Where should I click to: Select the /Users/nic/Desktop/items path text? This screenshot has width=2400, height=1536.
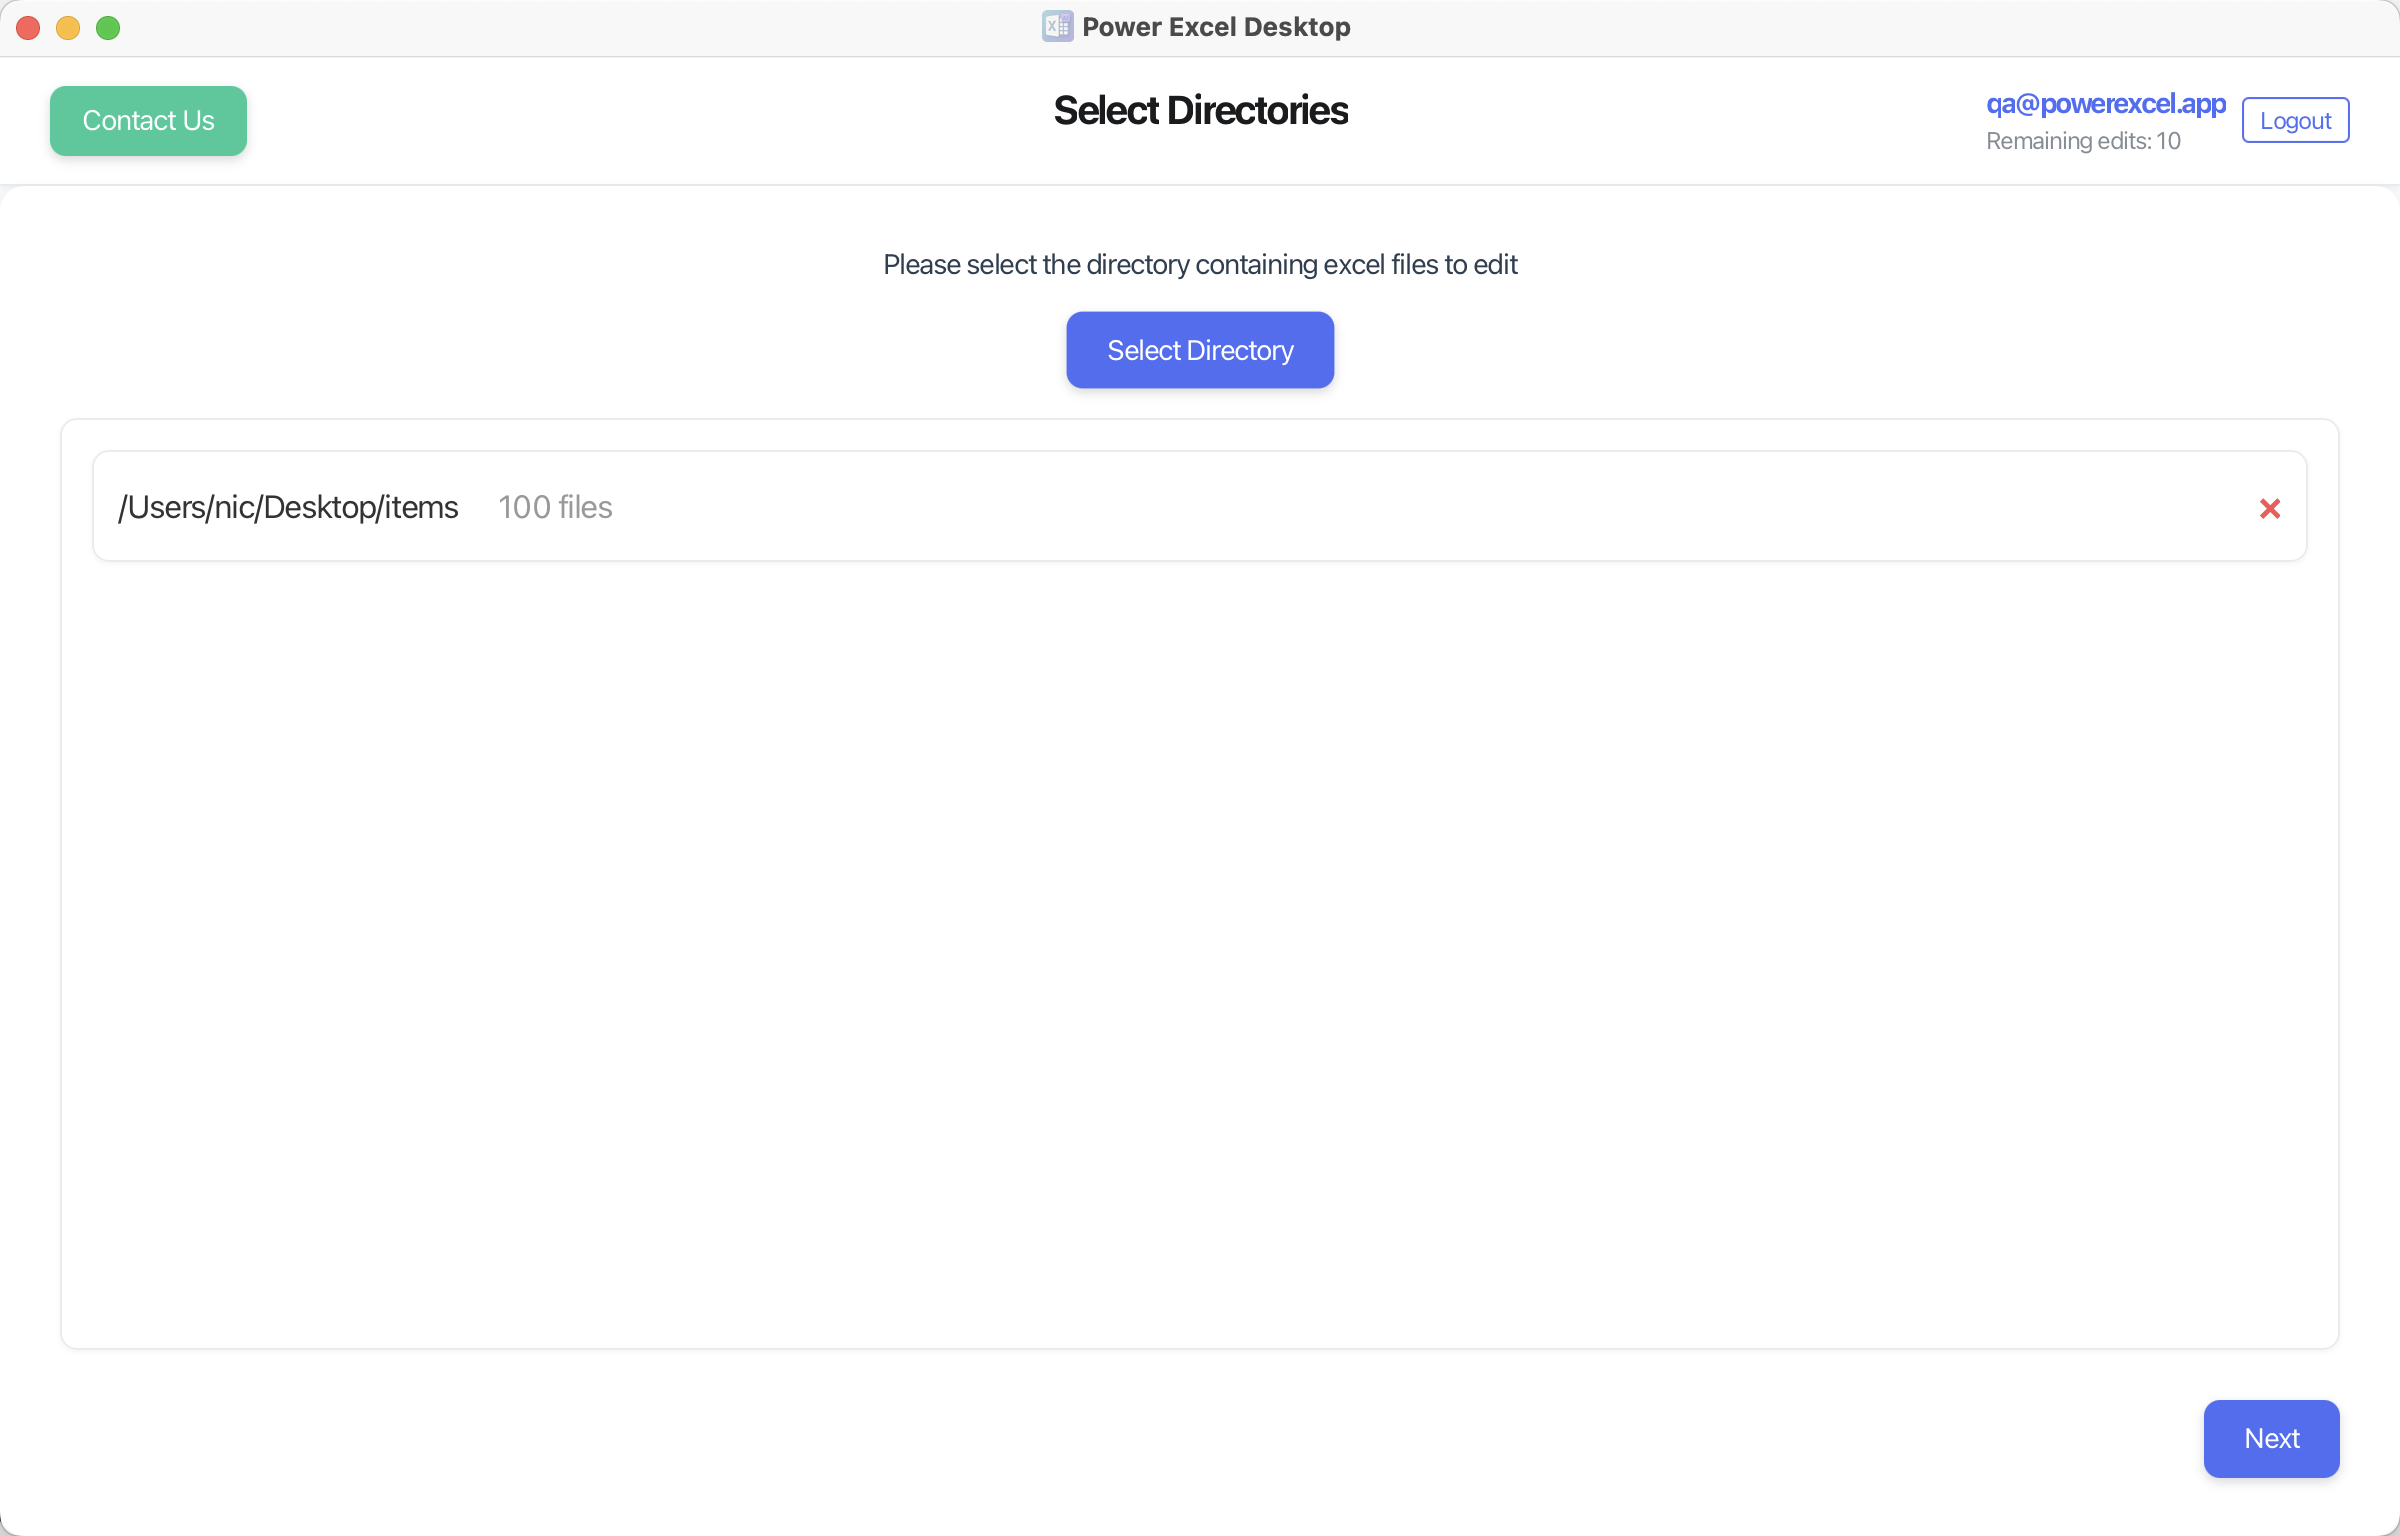[x=288, y=507]
